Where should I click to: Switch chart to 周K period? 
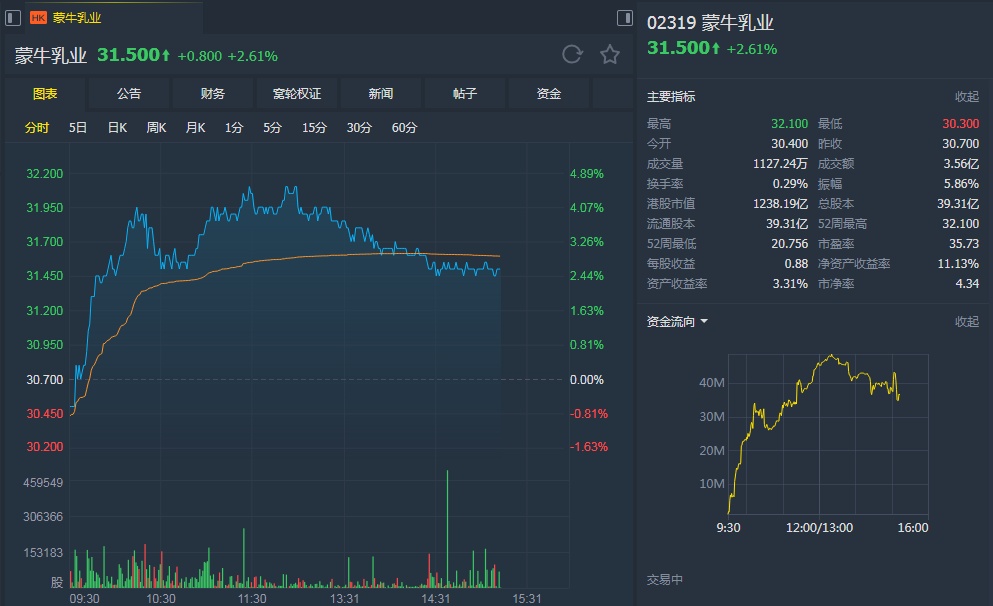click(x=156, y=128)
